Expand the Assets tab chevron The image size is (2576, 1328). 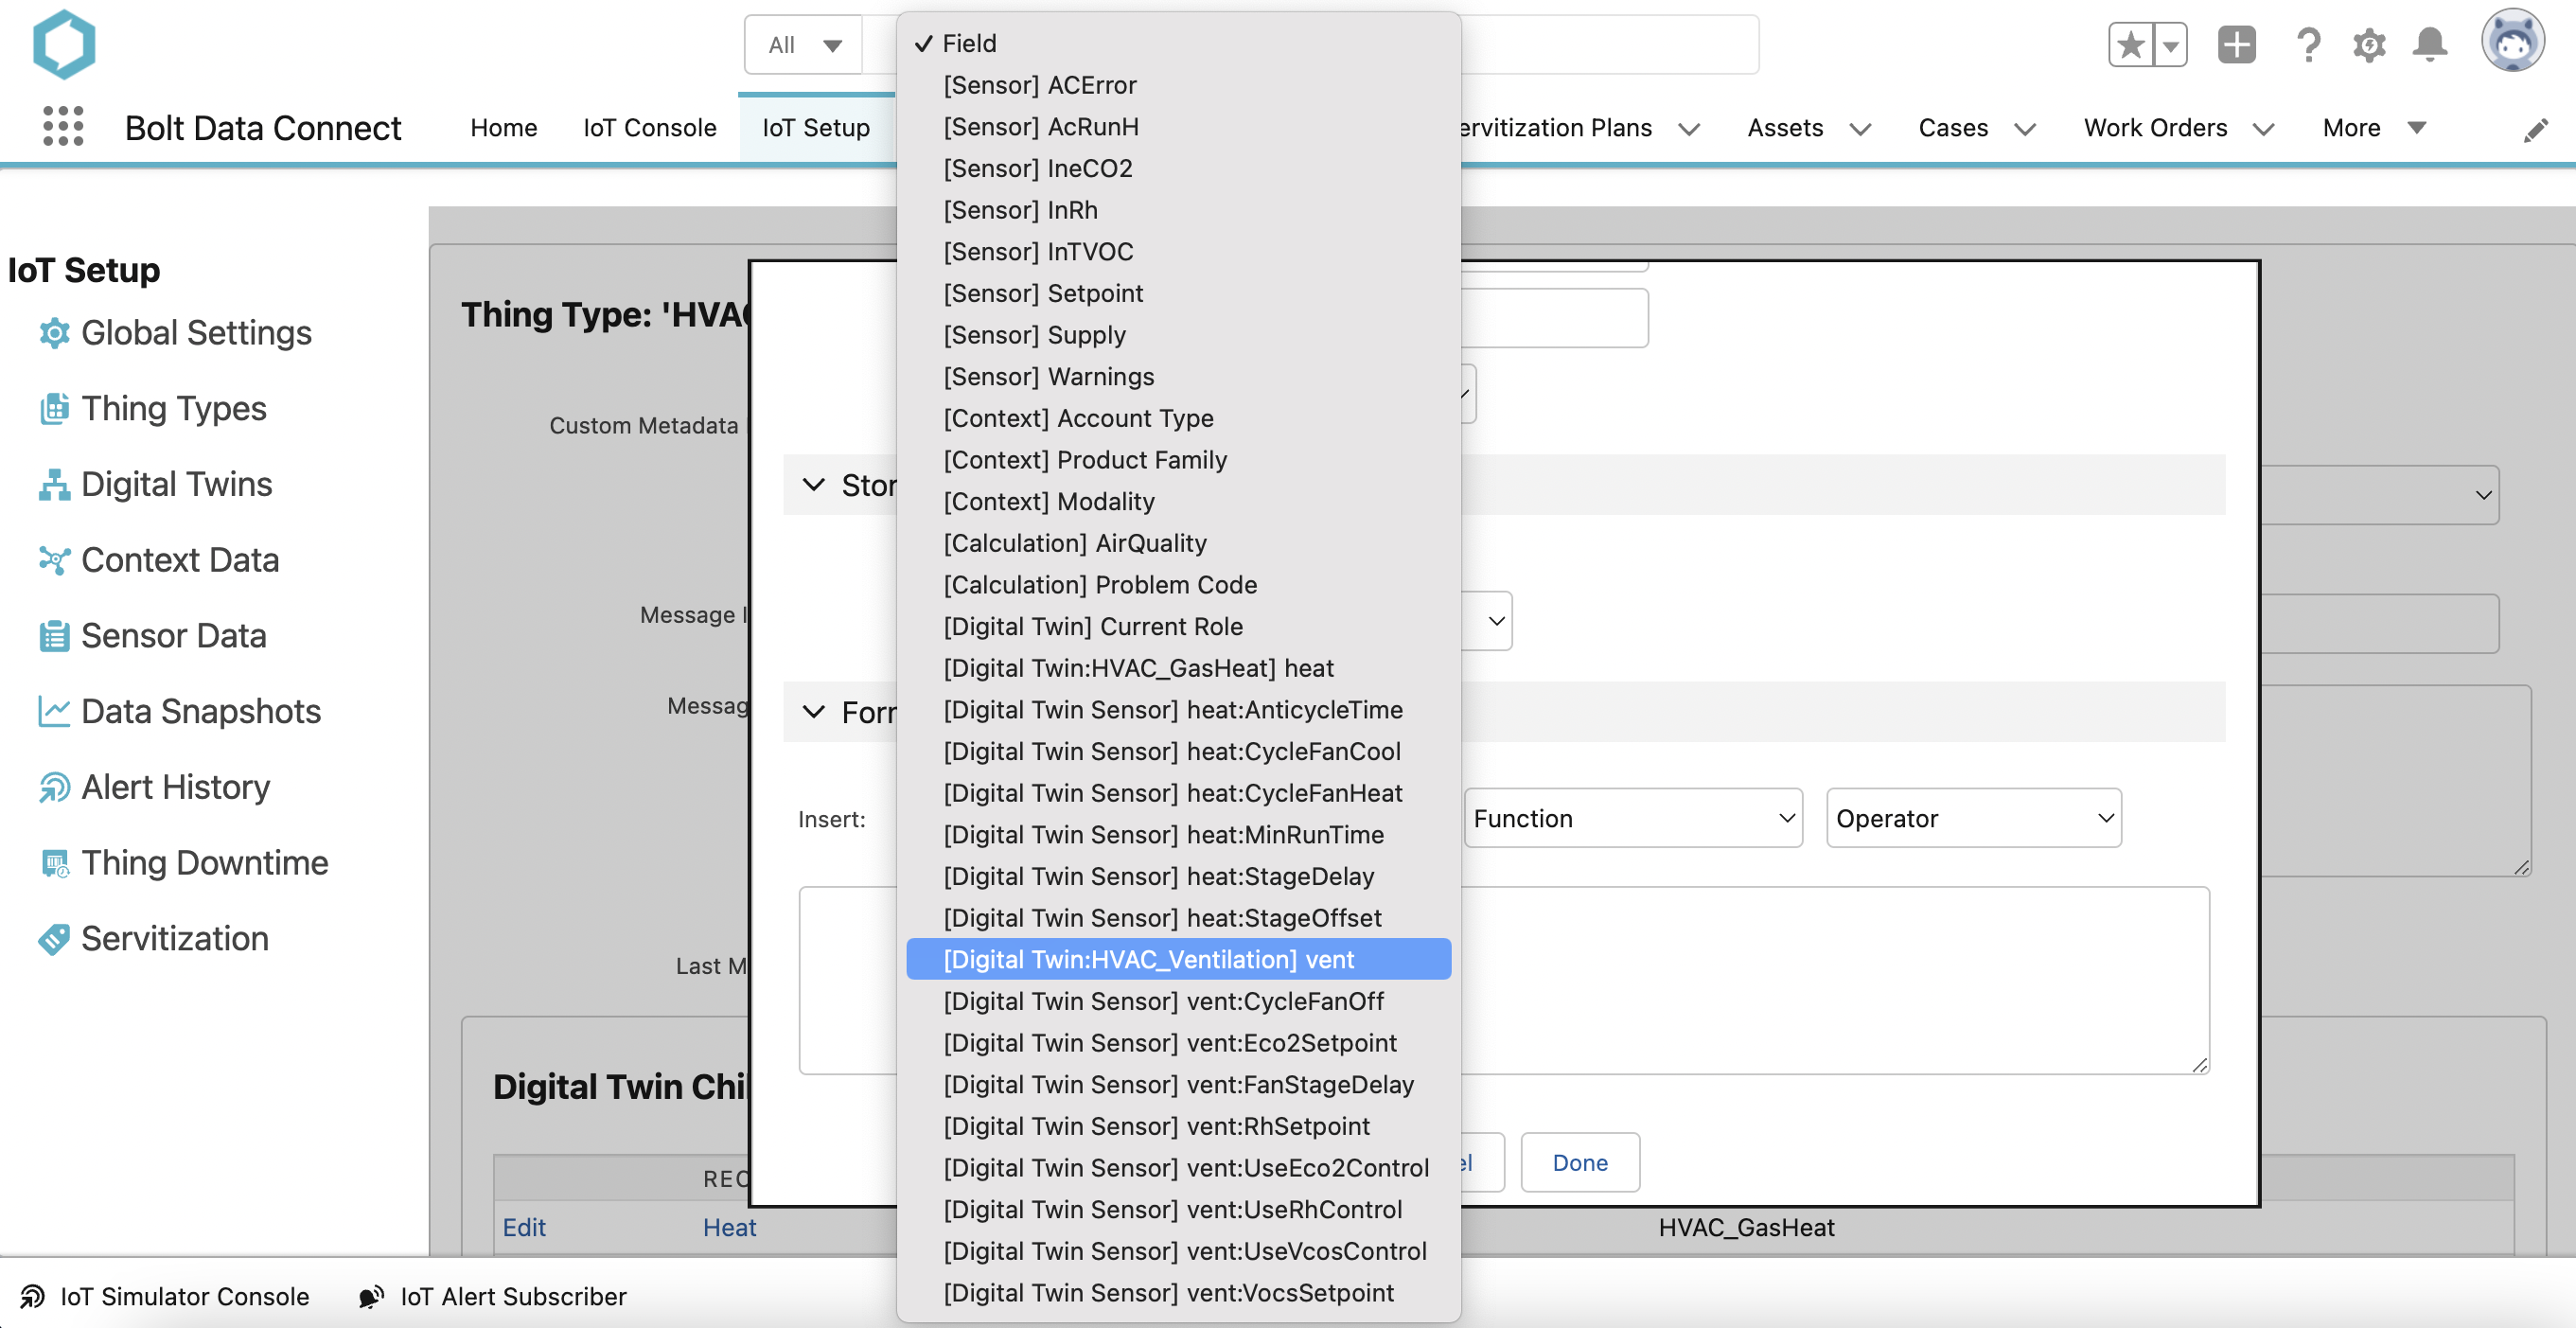click(x=1860, y=129)
